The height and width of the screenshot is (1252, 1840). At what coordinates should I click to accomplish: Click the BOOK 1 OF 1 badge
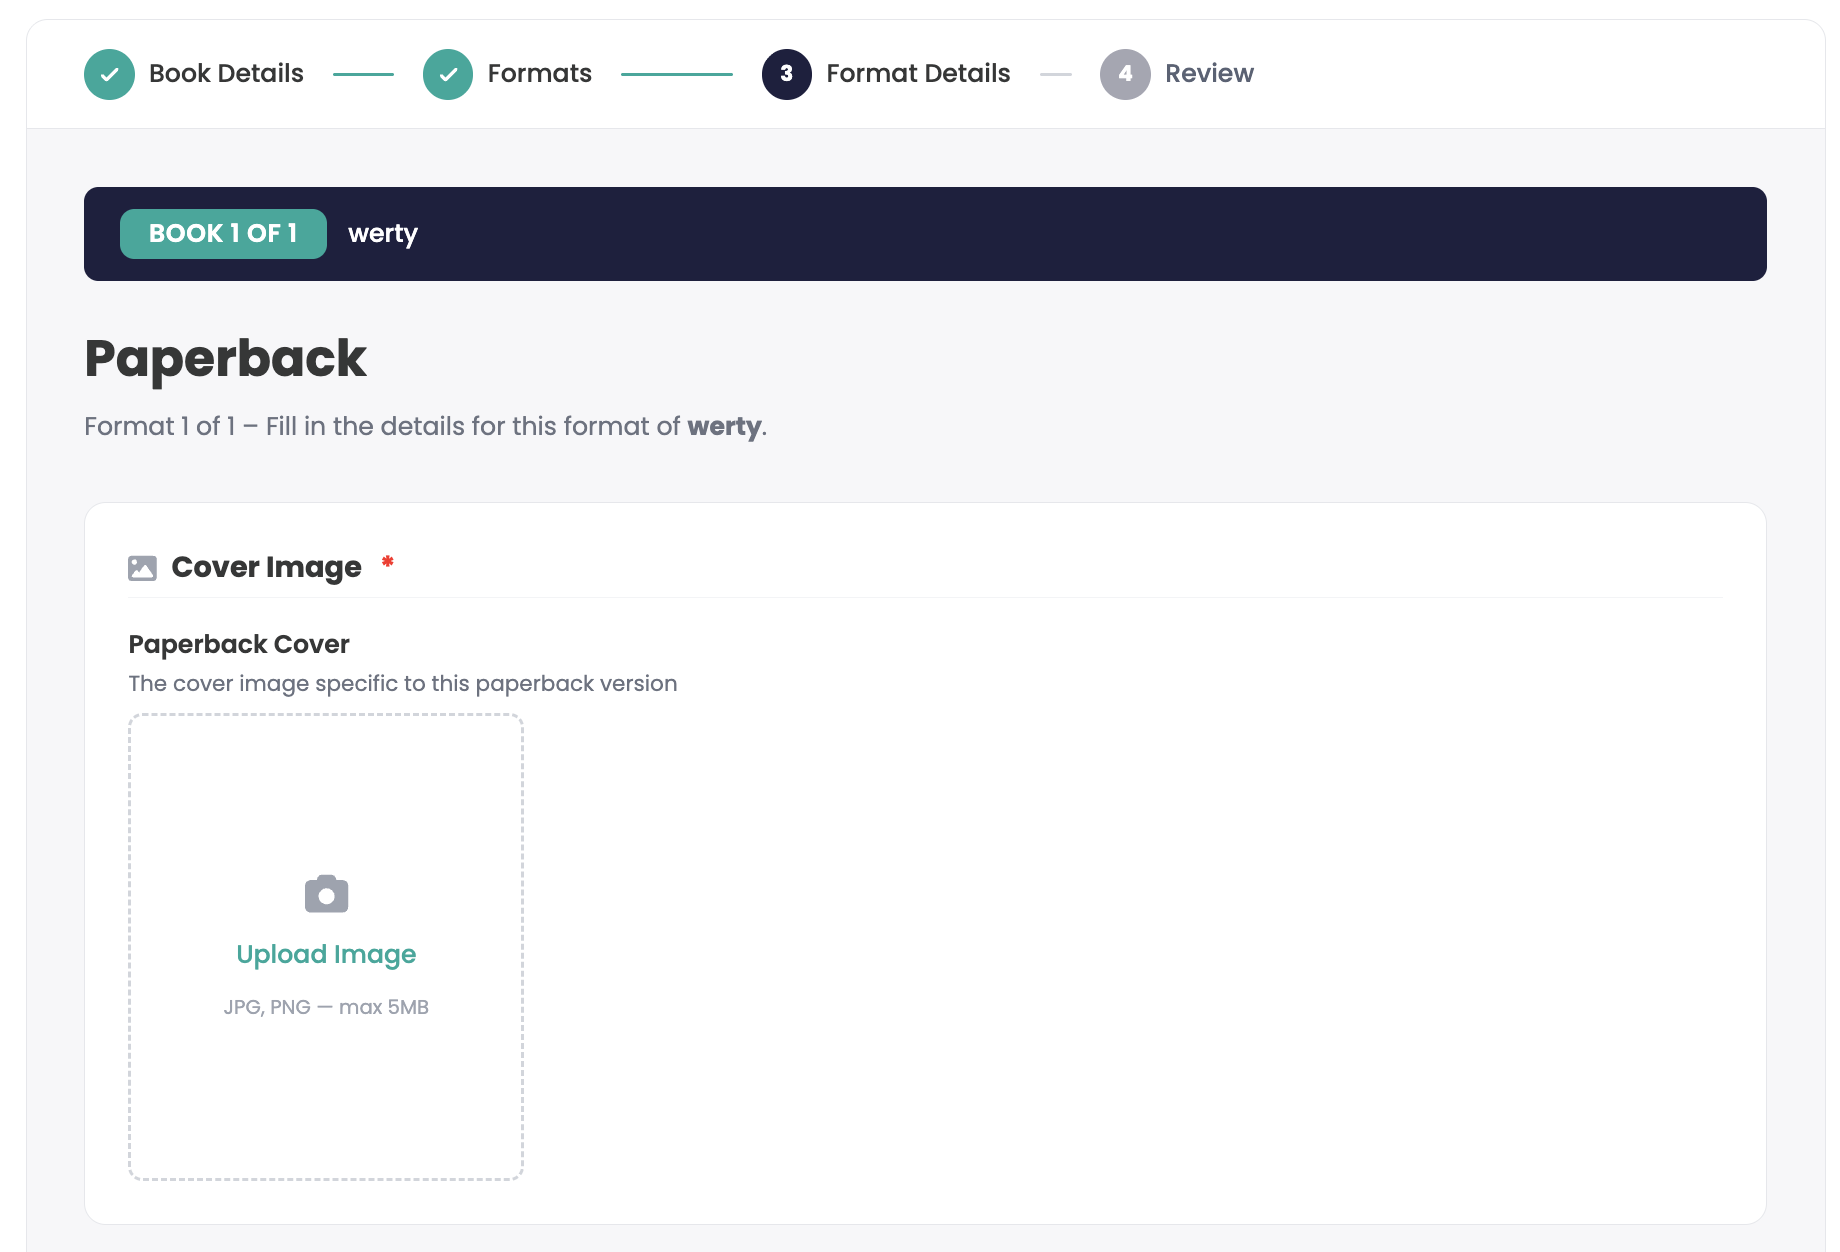[223, 234]
